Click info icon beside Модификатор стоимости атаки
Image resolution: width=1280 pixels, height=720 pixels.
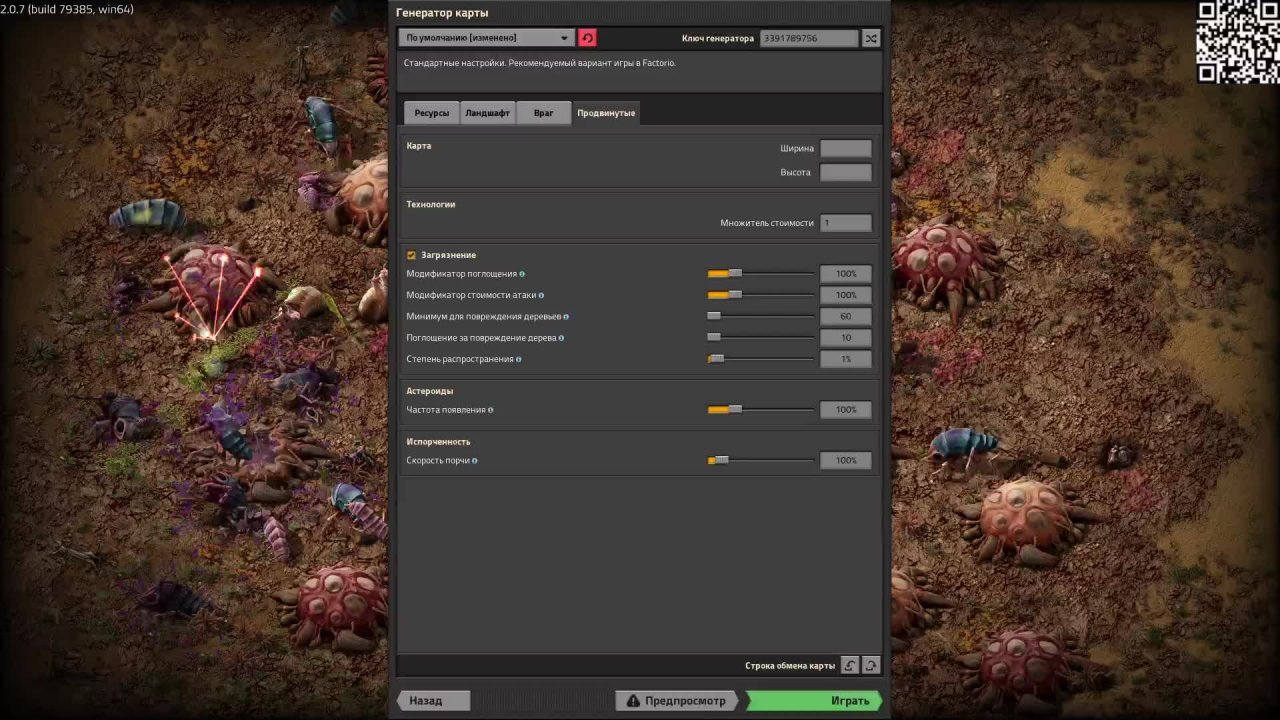pyautogui.click(x=542, y=295)
